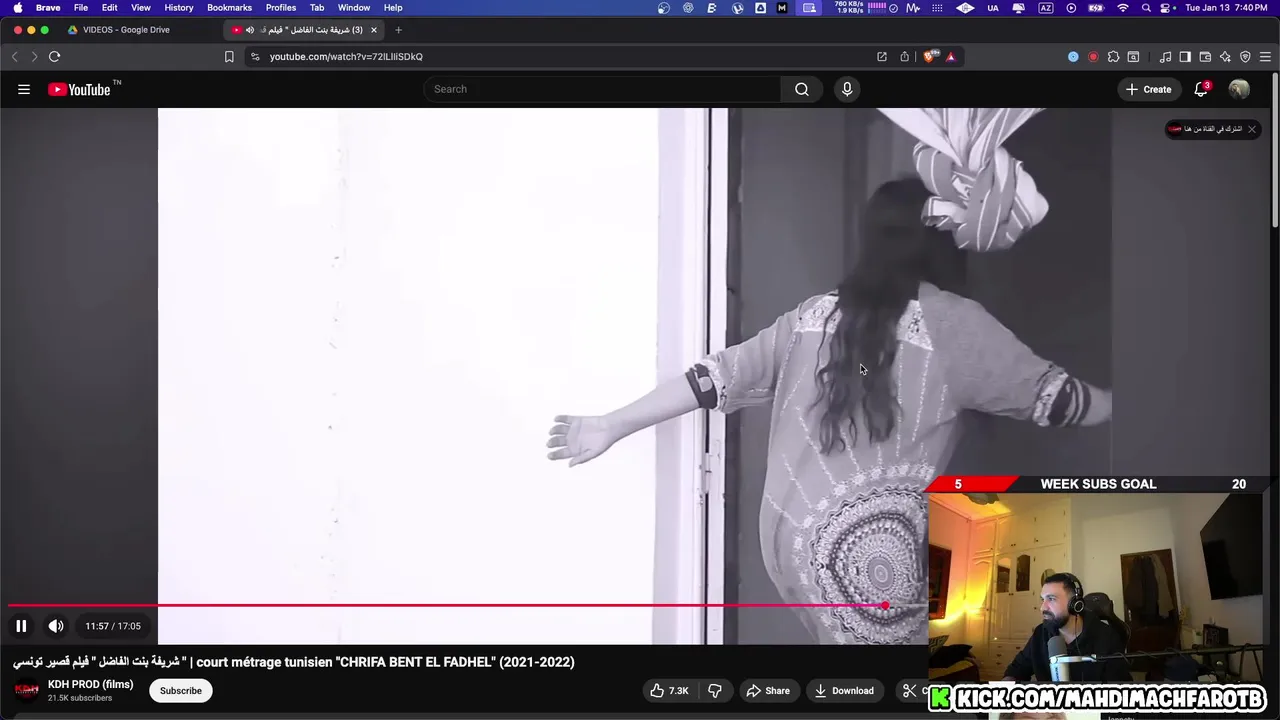Viewport: 1280px width, 720px height.
Task: Open the File menu
Action: [x=81, y=8]
